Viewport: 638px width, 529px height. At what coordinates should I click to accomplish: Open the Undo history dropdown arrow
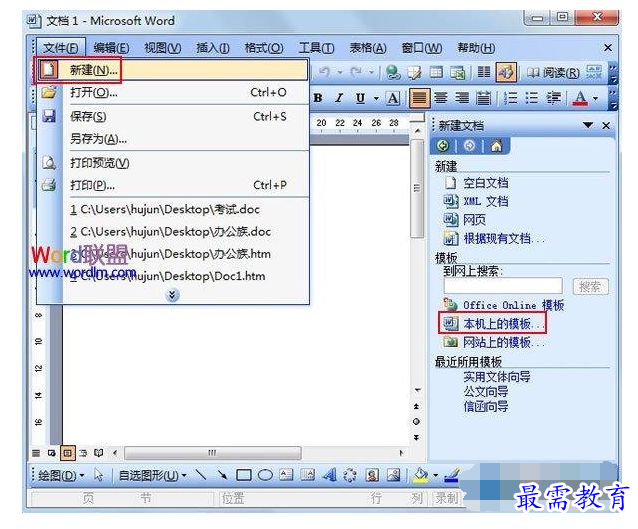(339, 72)
